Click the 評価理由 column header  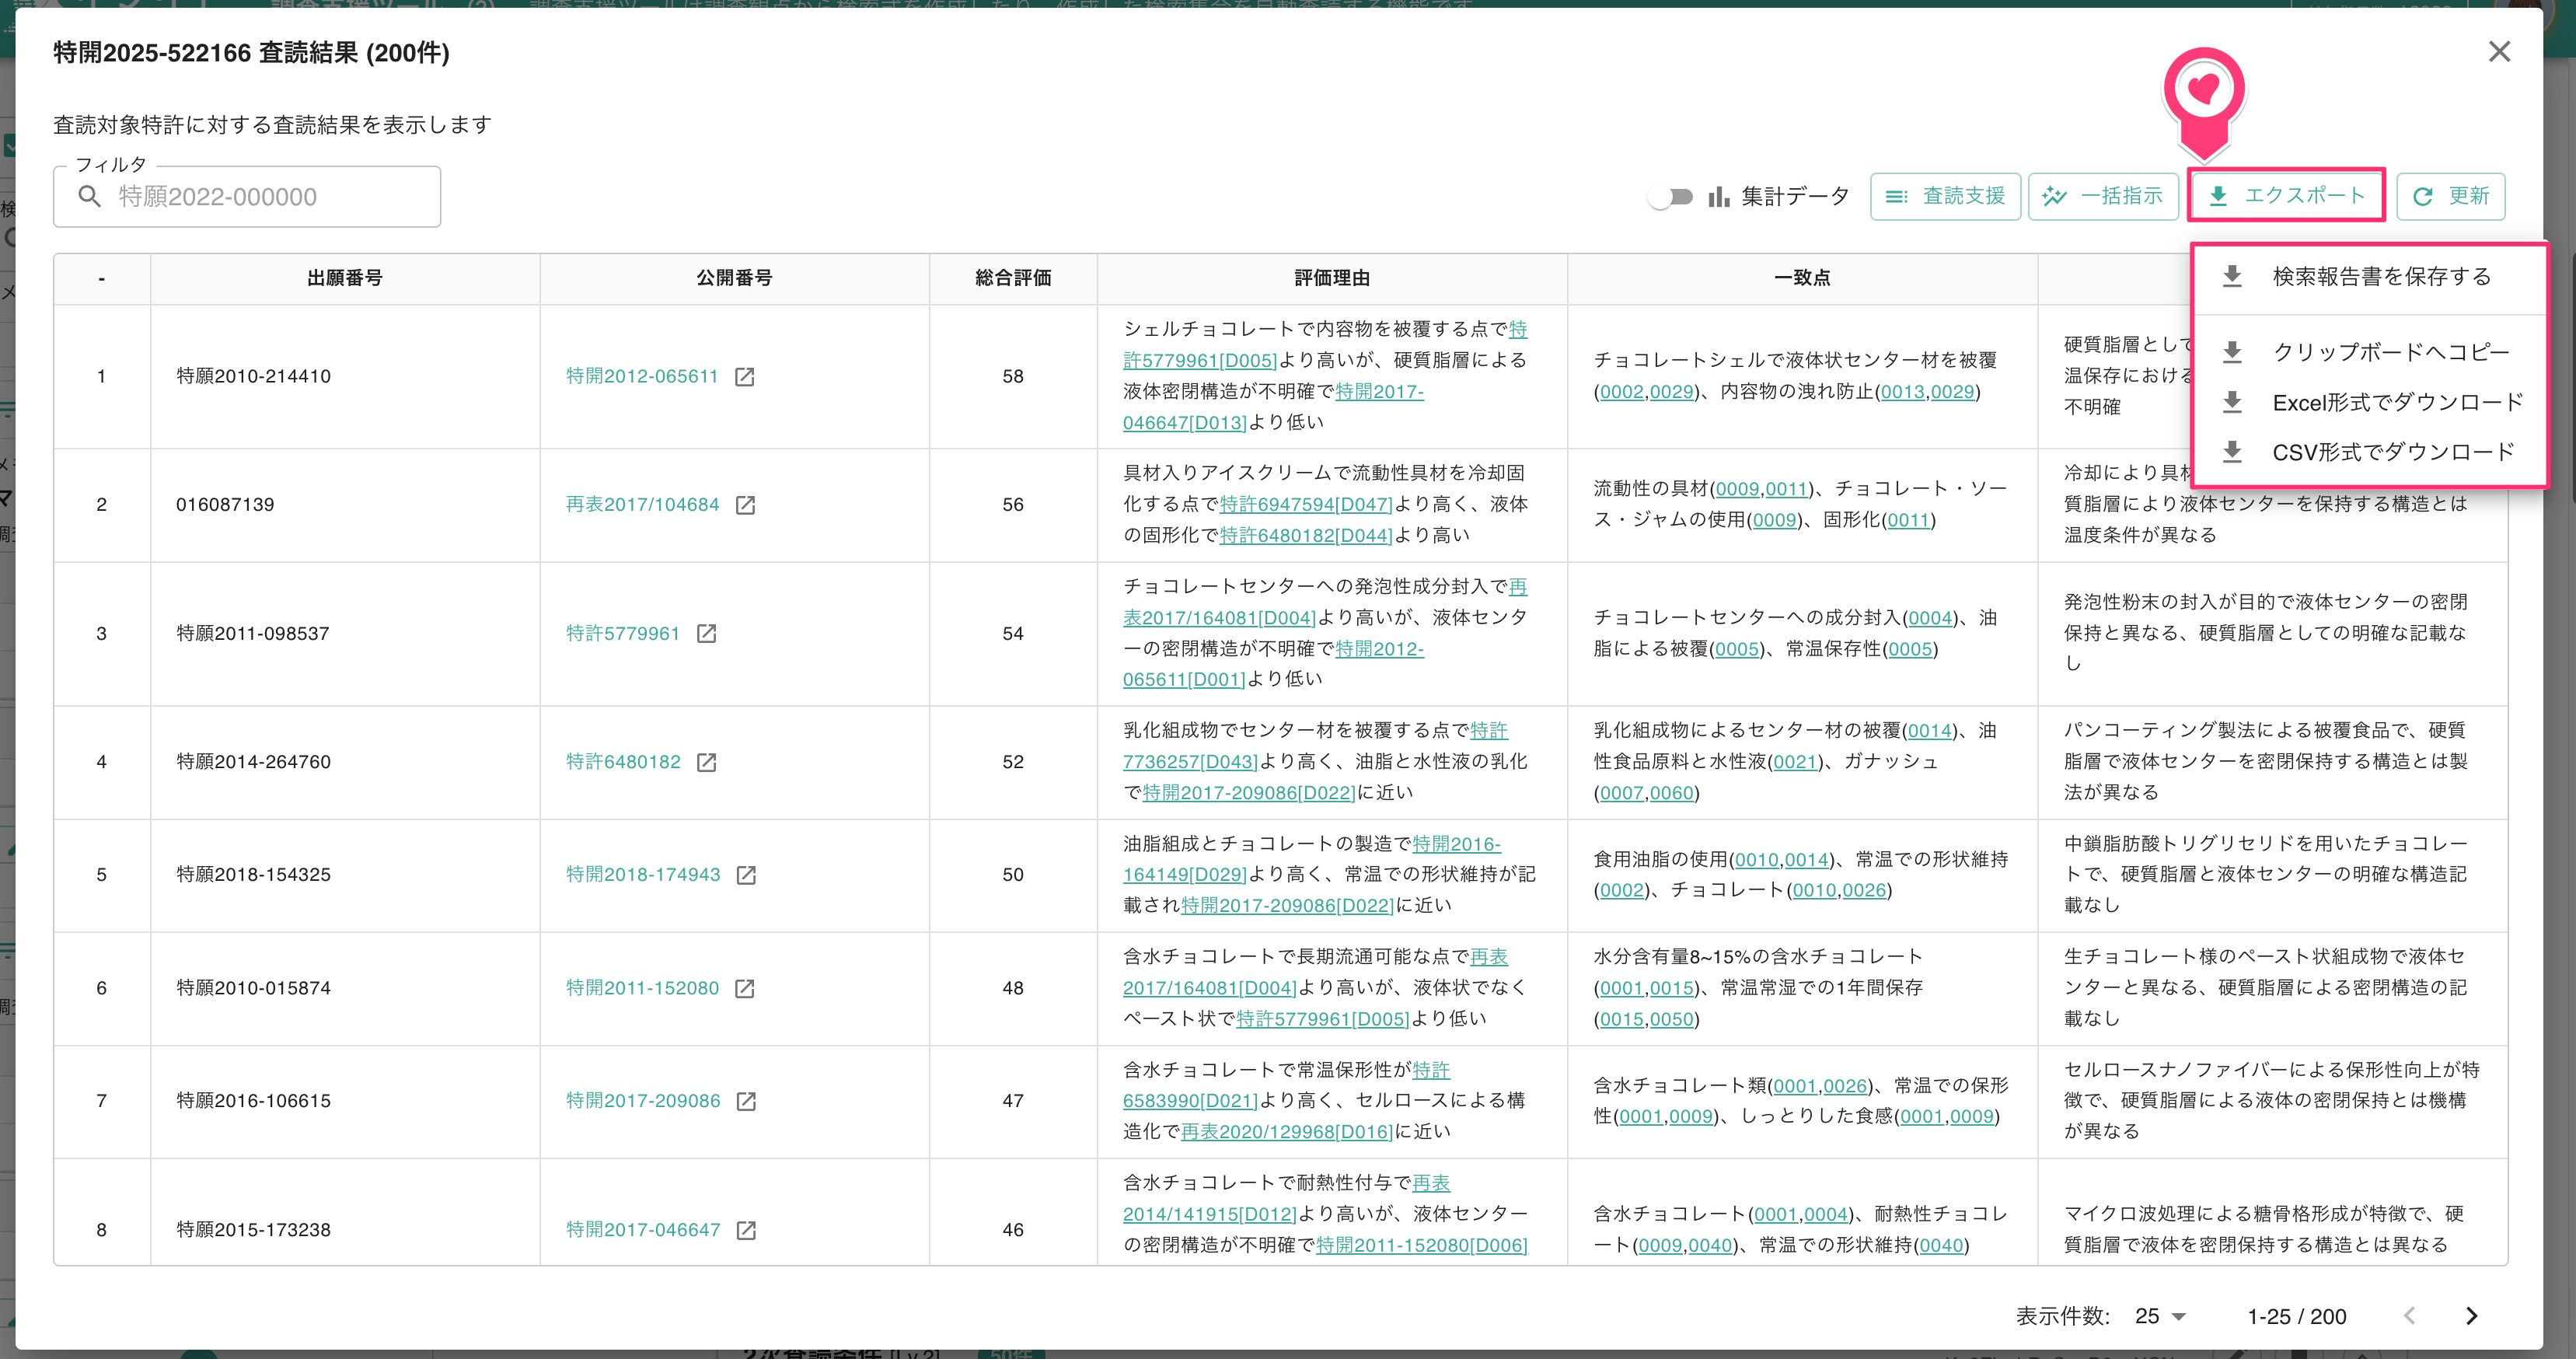tap(1333, 278)
